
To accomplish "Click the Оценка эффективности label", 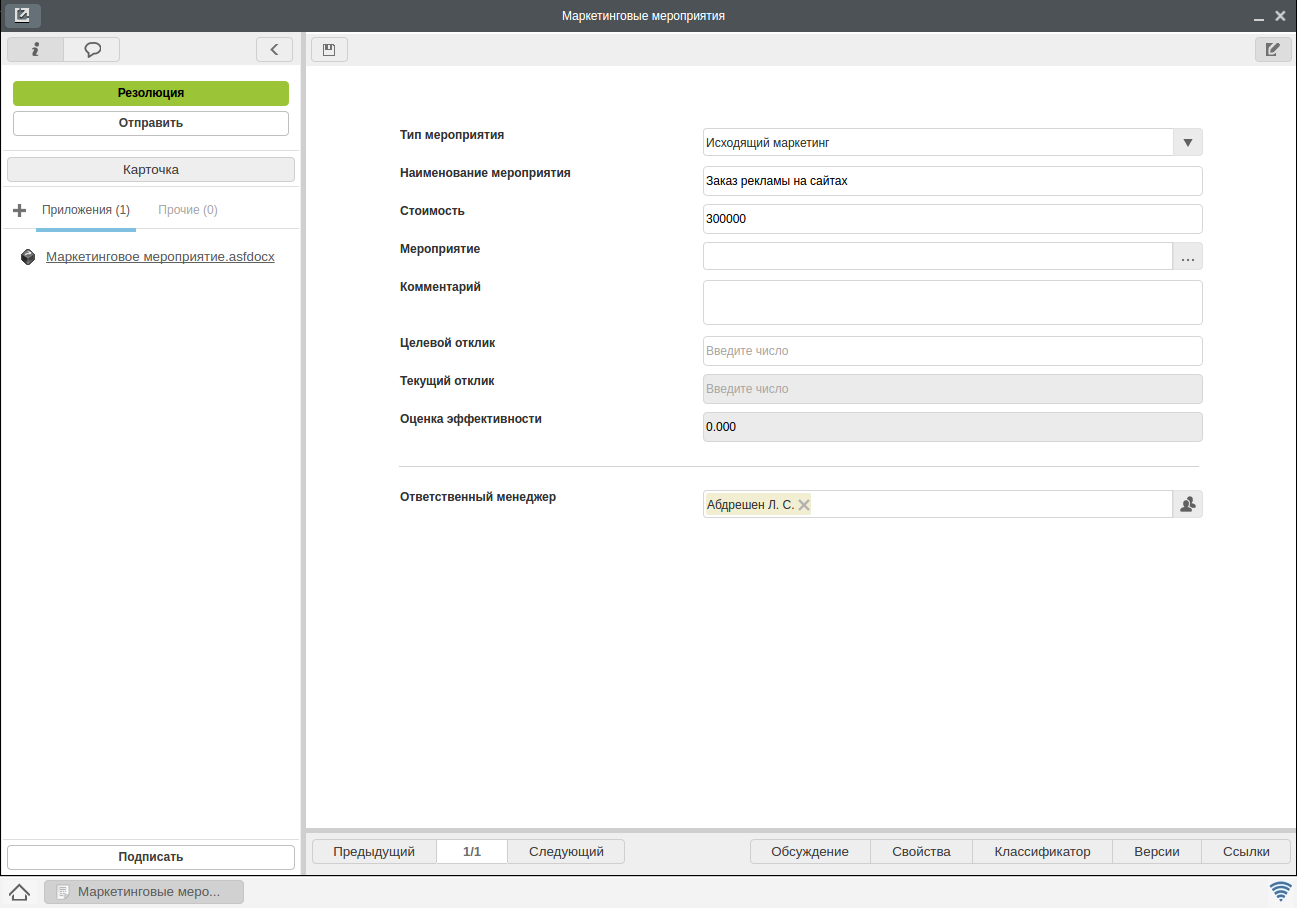I will click(x=471, y=419).
